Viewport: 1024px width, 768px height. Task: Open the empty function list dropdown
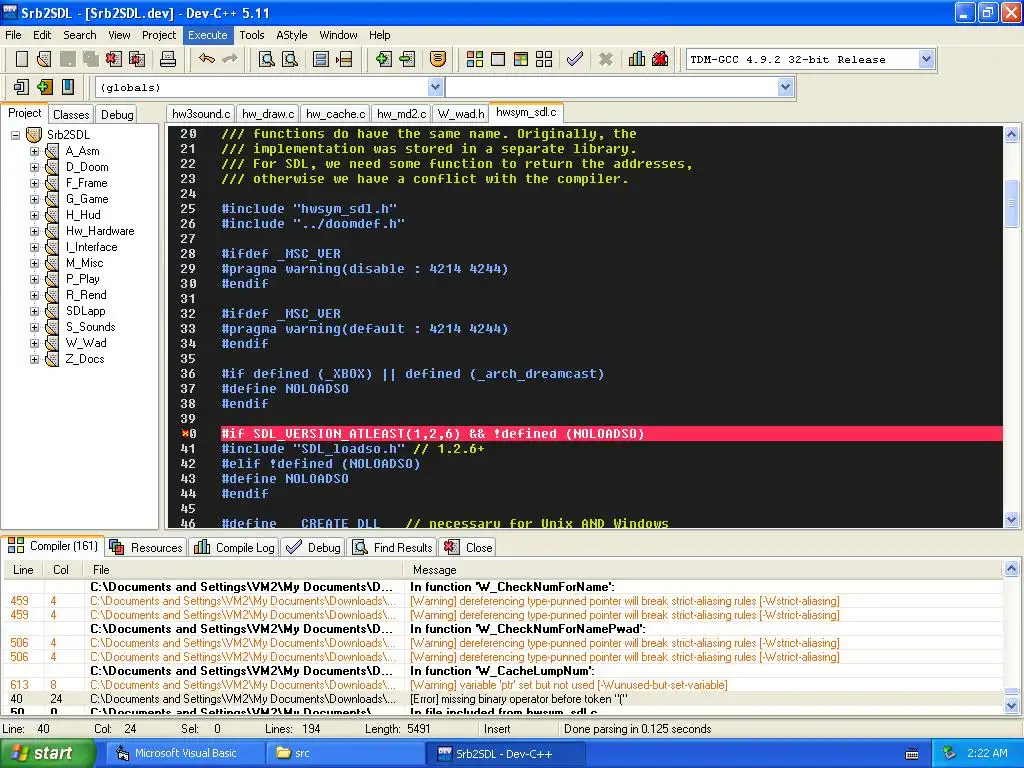[x=786, y=87]
